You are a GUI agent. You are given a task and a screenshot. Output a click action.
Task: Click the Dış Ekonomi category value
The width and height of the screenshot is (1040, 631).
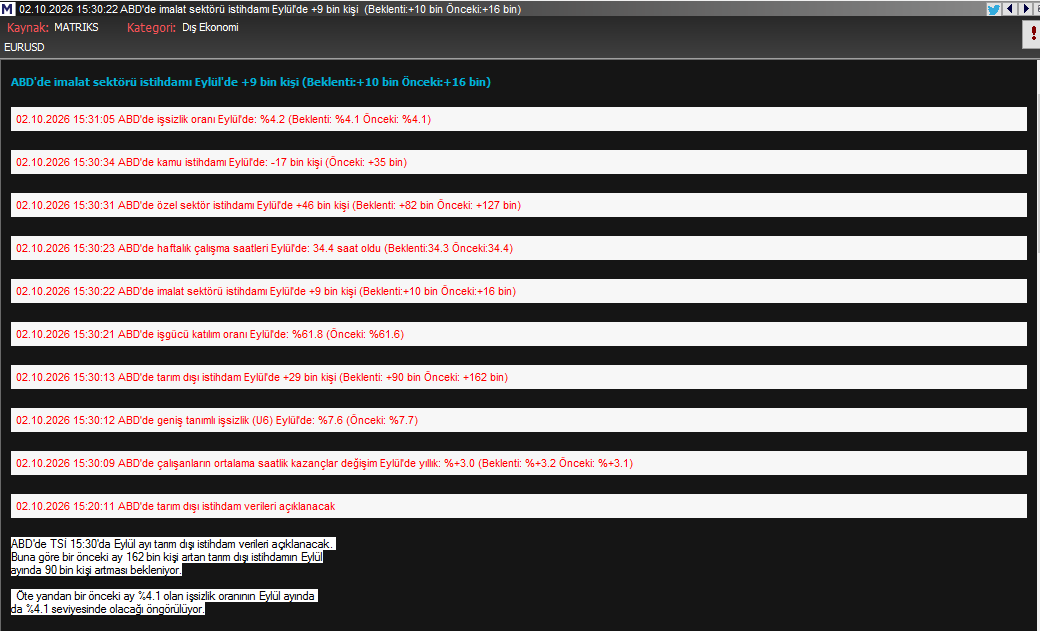(x=210, y=27)
